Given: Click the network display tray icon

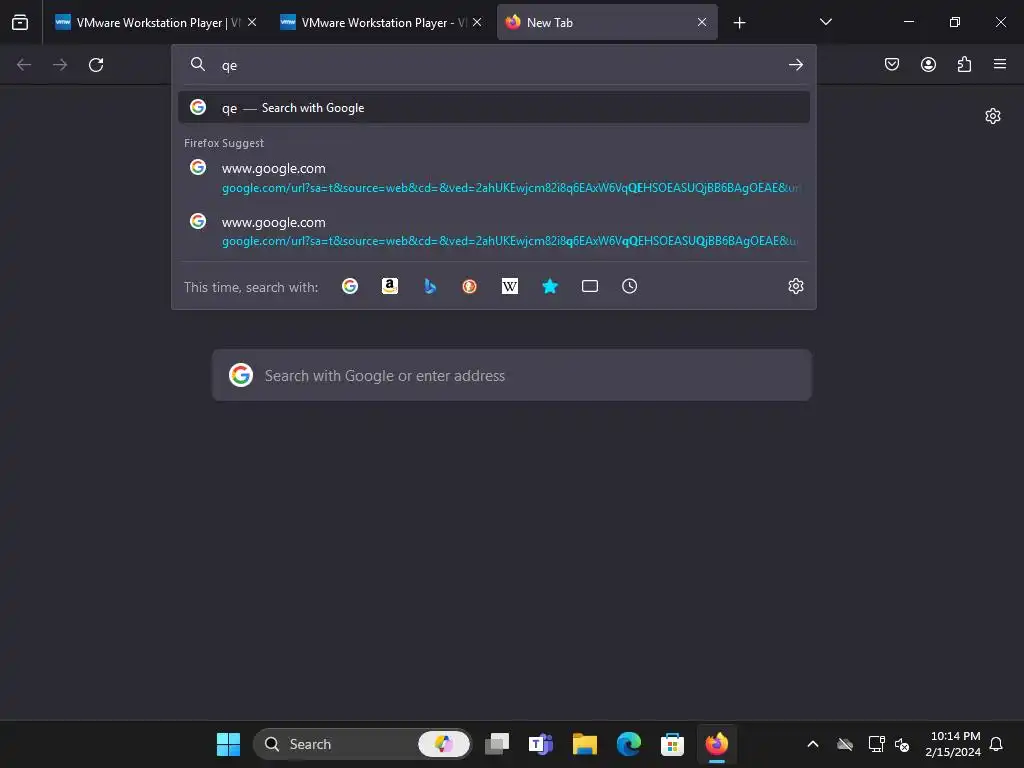Looking at the screenshot, I should 876,744.
